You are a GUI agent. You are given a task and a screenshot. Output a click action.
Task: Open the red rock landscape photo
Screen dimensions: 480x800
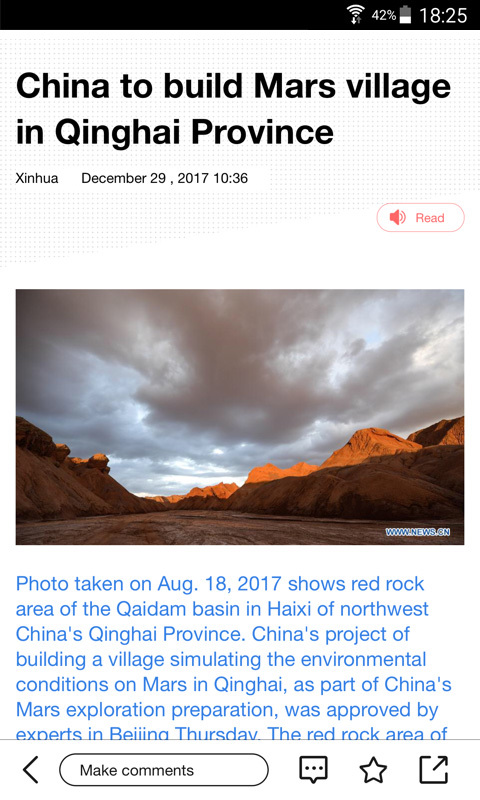[x=240, y=417]
